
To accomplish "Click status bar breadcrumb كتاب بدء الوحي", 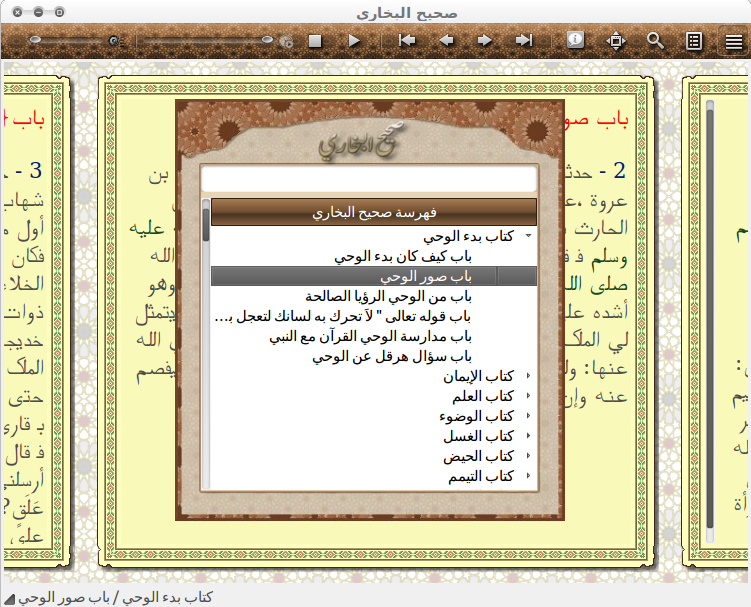I will pyautogui.click(x=167, y=598).
